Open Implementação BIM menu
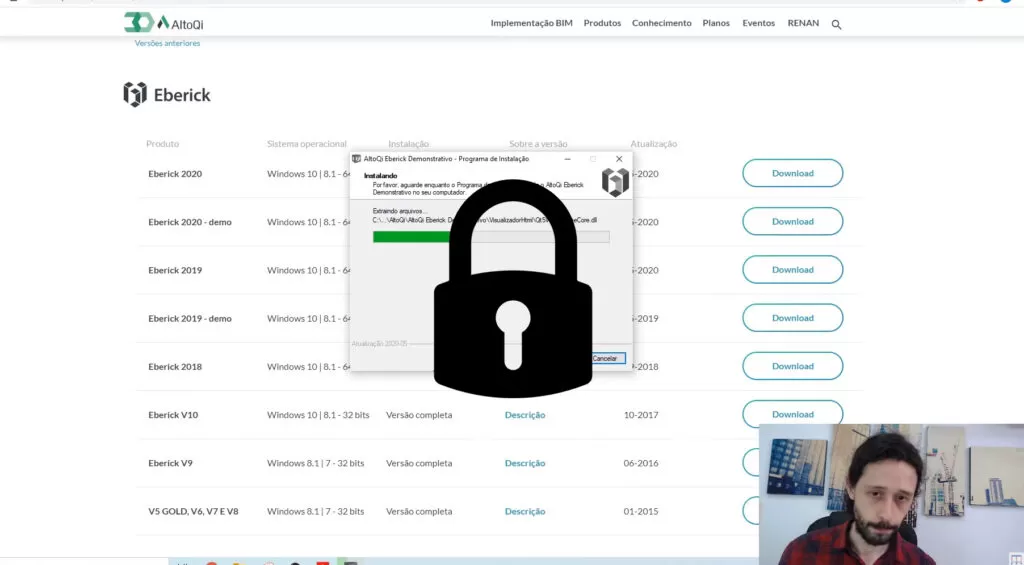This screenshot has height=565, width=1024. pyautogui.click(x=531, y=23)
